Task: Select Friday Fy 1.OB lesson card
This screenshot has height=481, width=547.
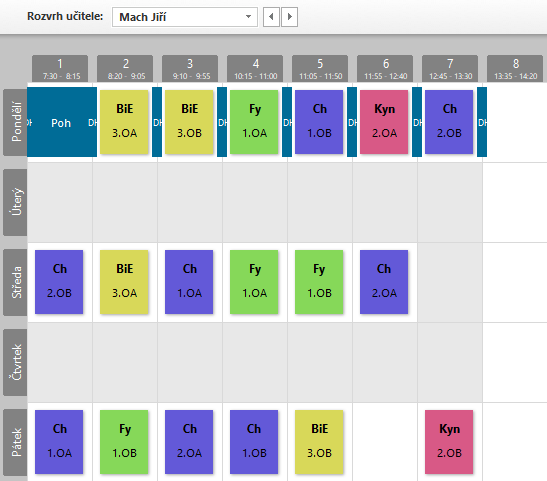Action: pos(124,442)
